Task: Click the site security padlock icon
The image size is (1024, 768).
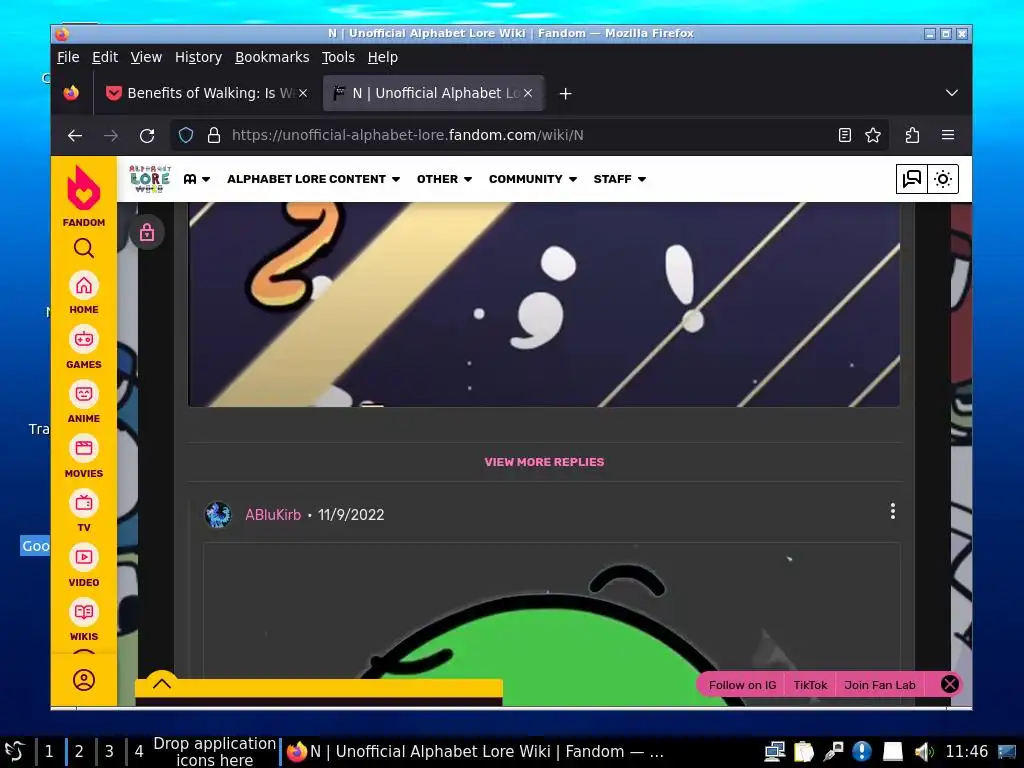Action: [x=214, y=135]
